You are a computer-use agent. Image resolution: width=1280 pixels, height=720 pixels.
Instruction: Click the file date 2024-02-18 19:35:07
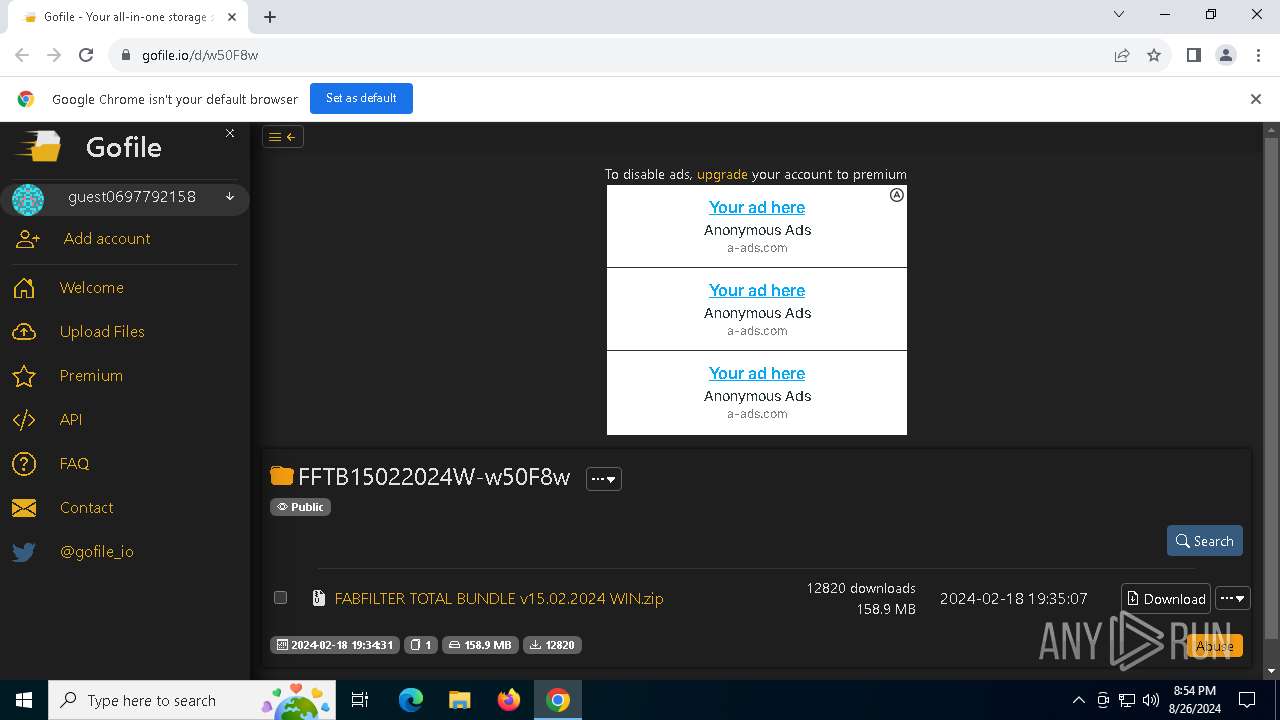pos(1013,599)
